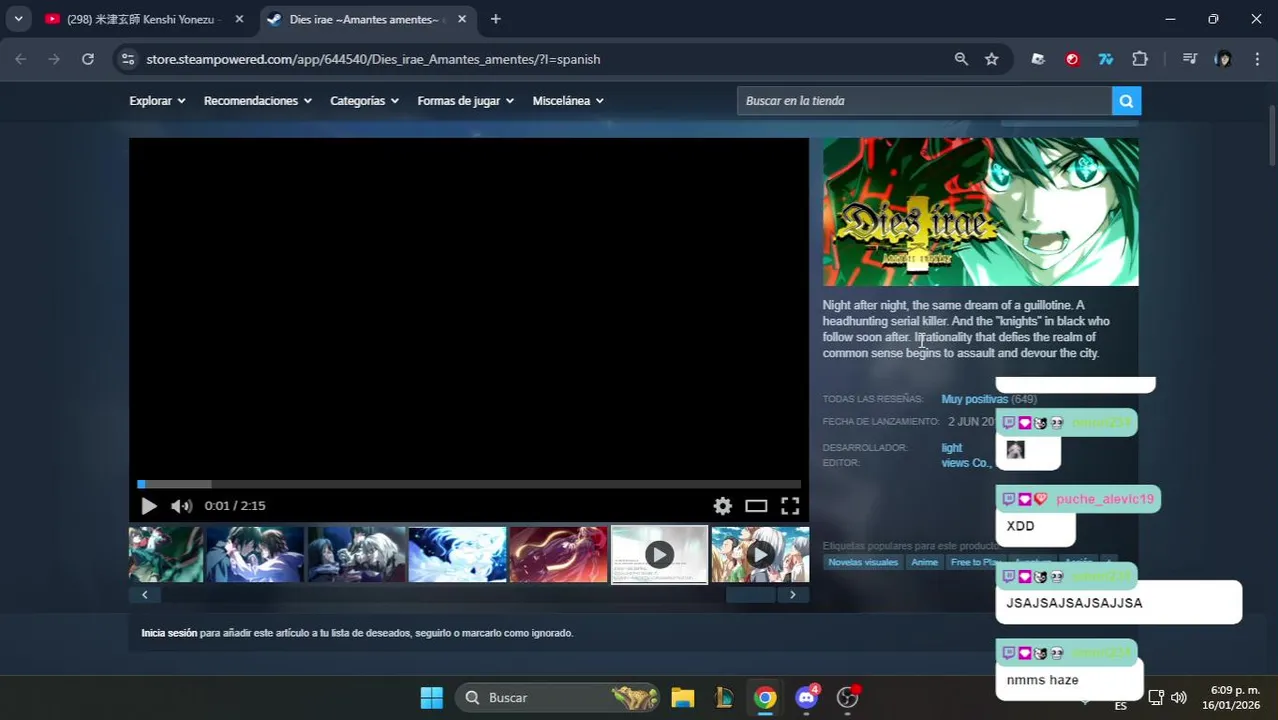Viewport: 1278px width, 720px height.
Task: Click the 'XDD' chat message
Action: [x=1020, y=526]
